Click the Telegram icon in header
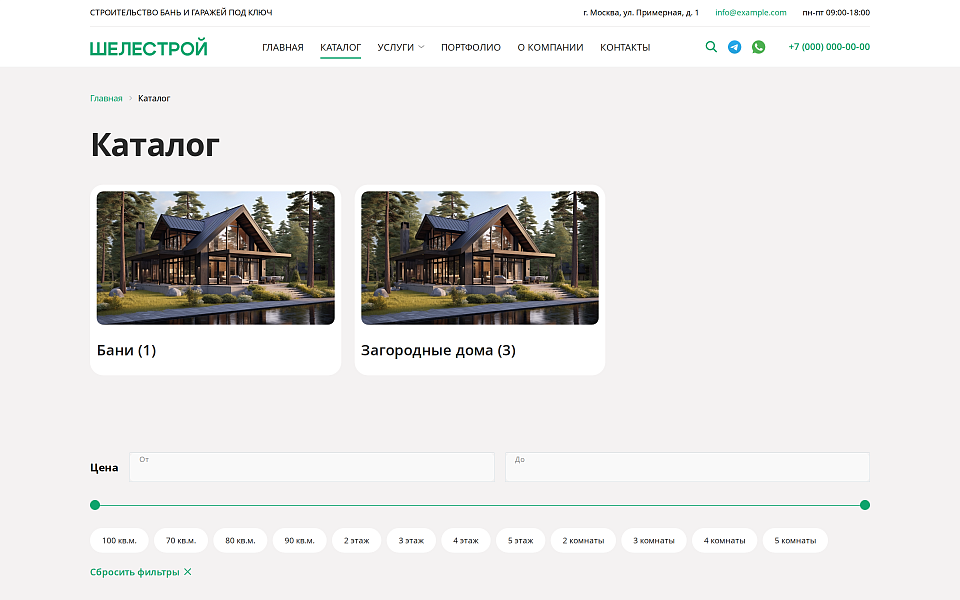 (735, 47)
